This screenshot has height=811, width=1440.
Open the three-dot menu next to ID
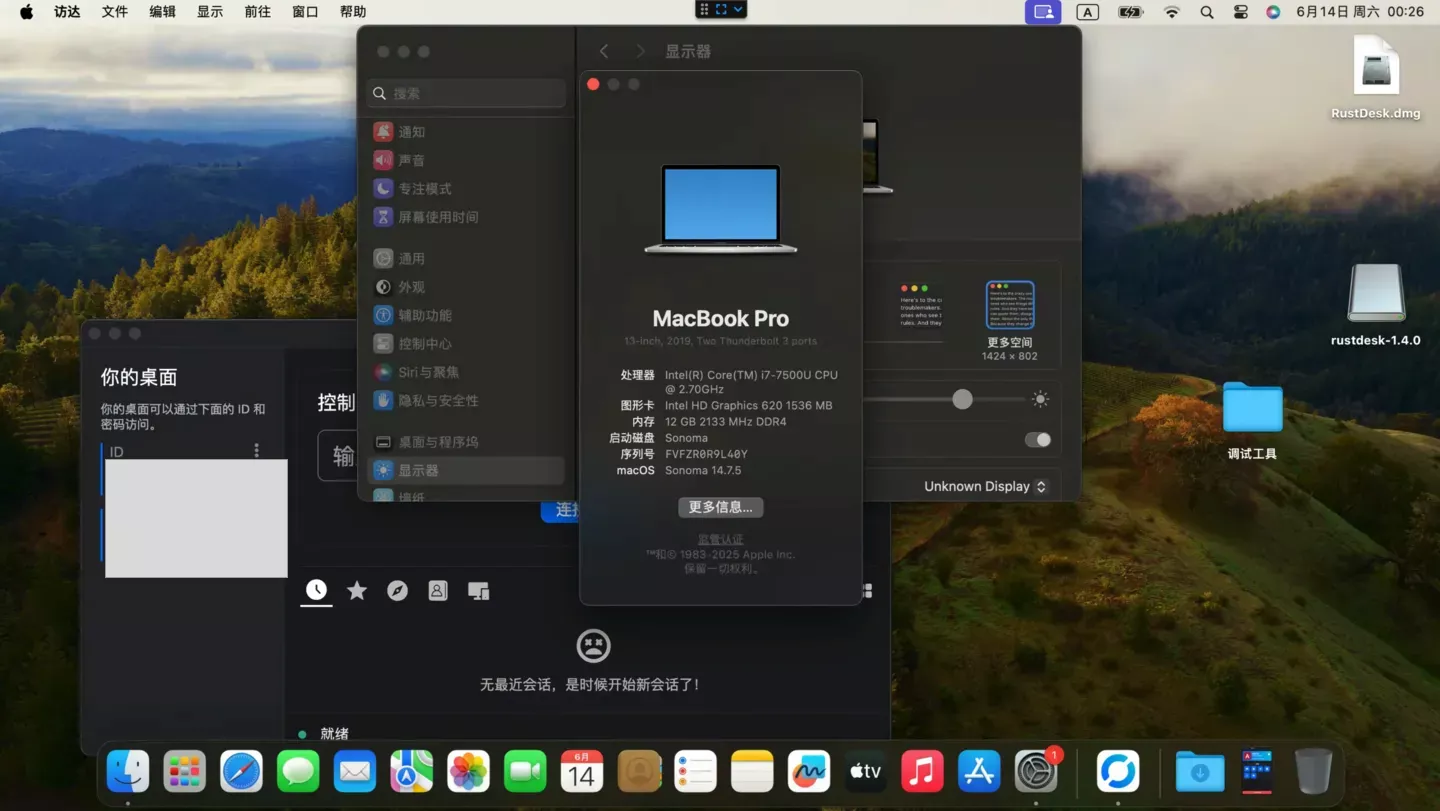[x=256, y=450]
